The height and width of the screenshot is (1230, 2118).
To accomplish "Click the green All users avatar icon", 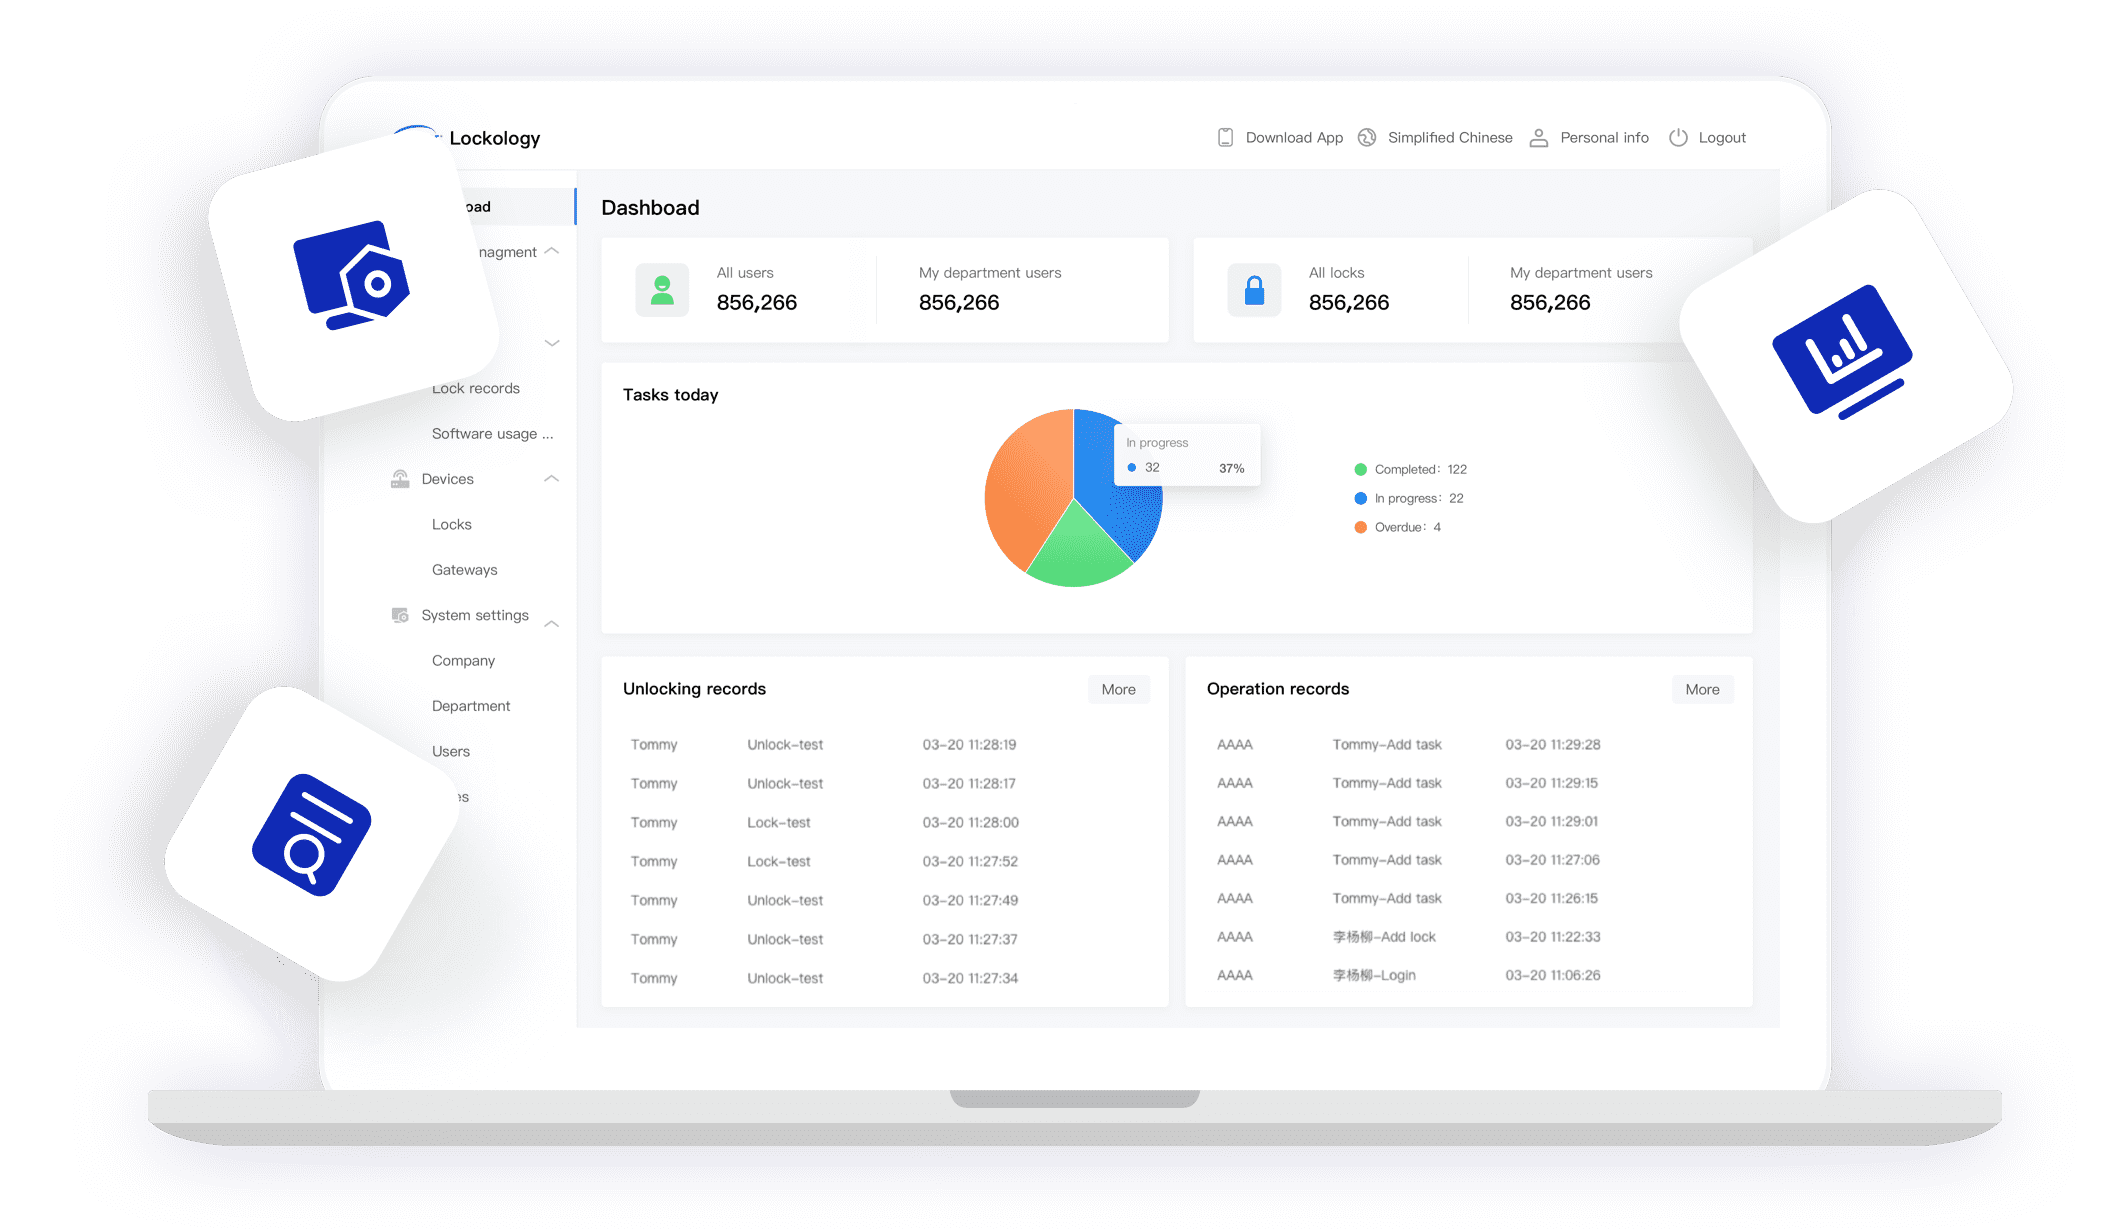I will [662, 290].
